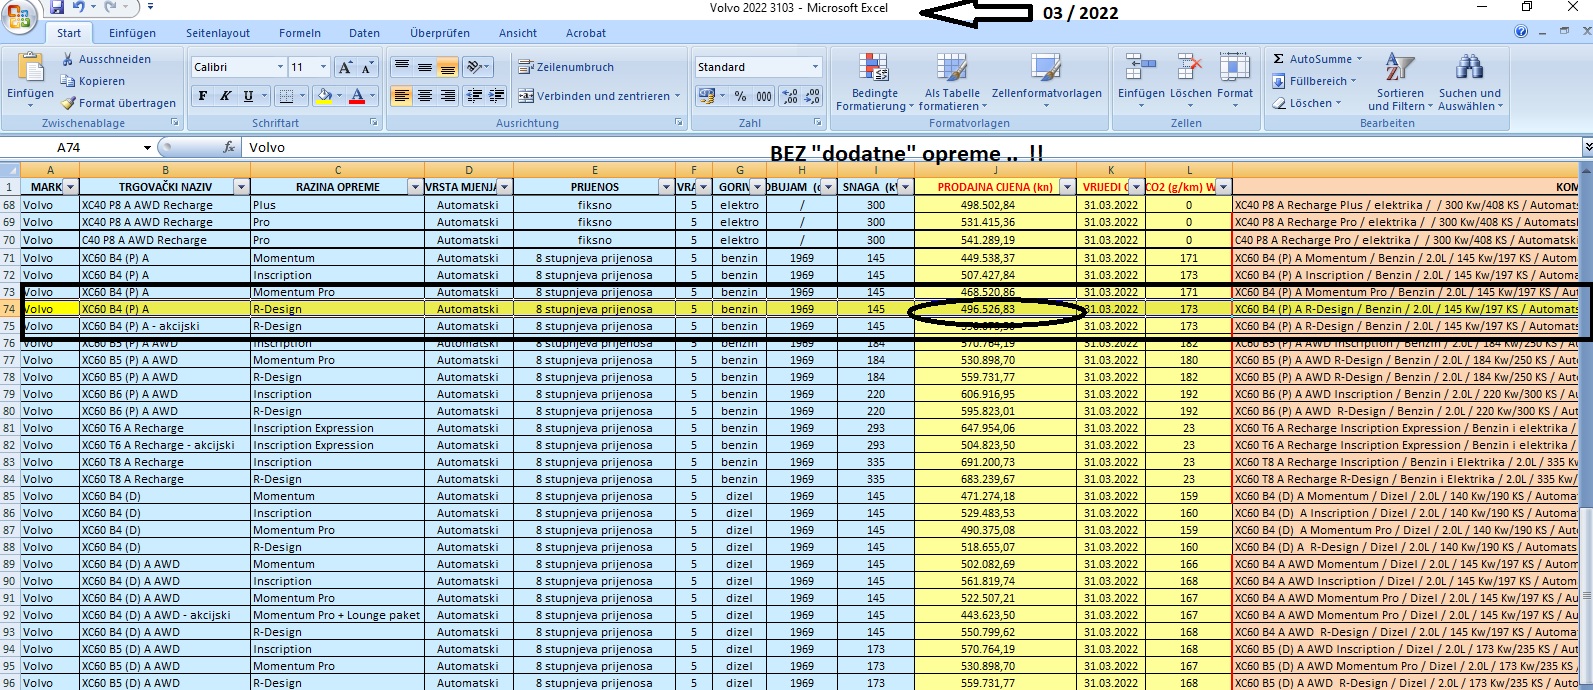The image size is (1593, 690).
Task: Toggle bold formatting (F)
Action: (x=203, y=96)
